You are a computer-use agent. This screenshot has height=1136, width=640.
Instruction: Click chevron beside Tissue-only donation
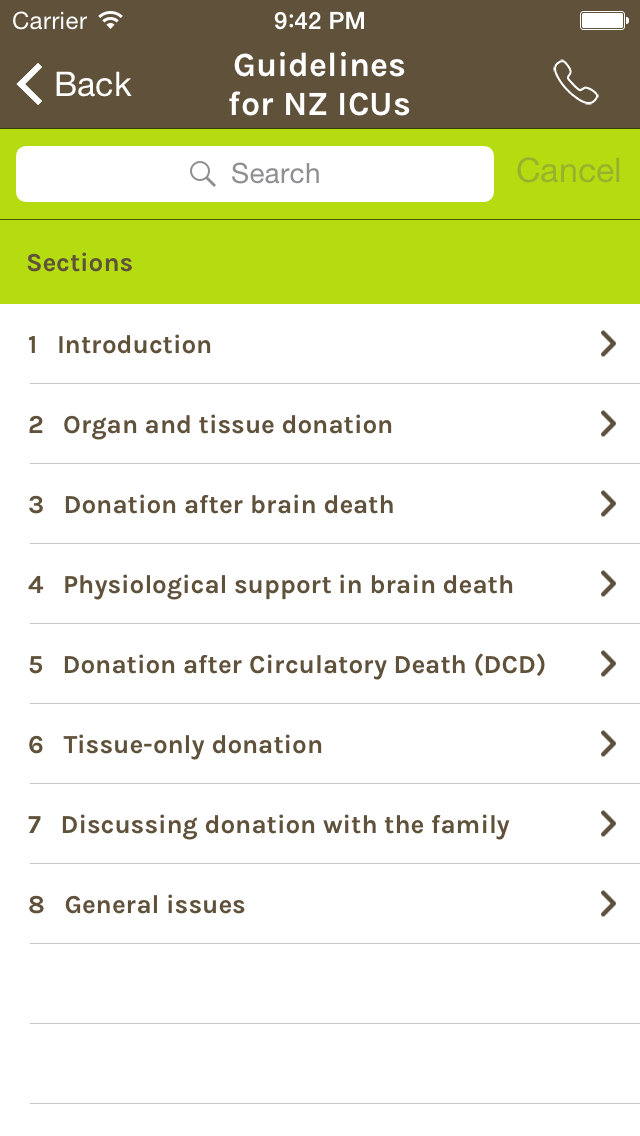pos(608,744)
